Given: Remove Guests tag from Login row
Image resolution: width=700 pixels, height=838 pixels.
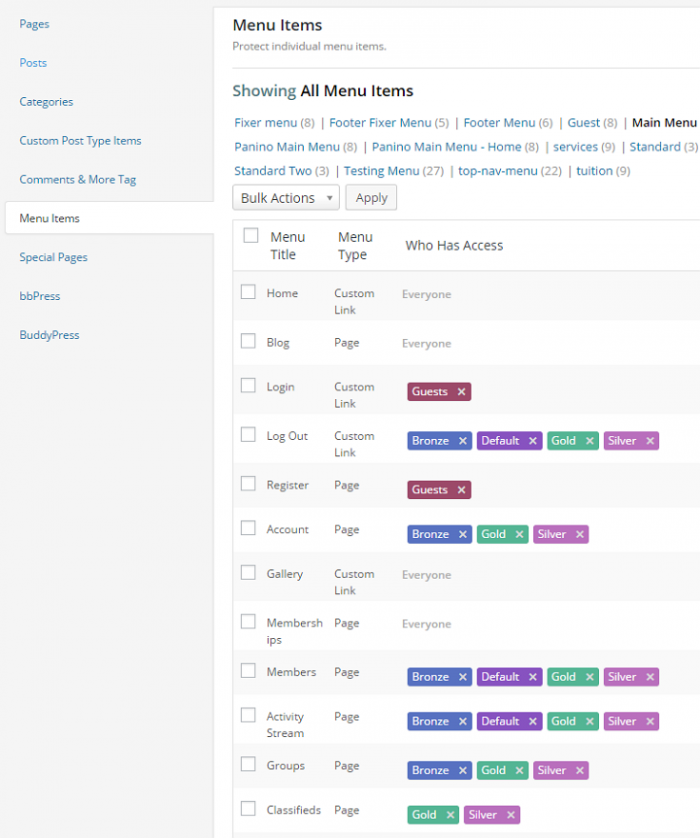Looking at the screenshot, I should point(461,392).
